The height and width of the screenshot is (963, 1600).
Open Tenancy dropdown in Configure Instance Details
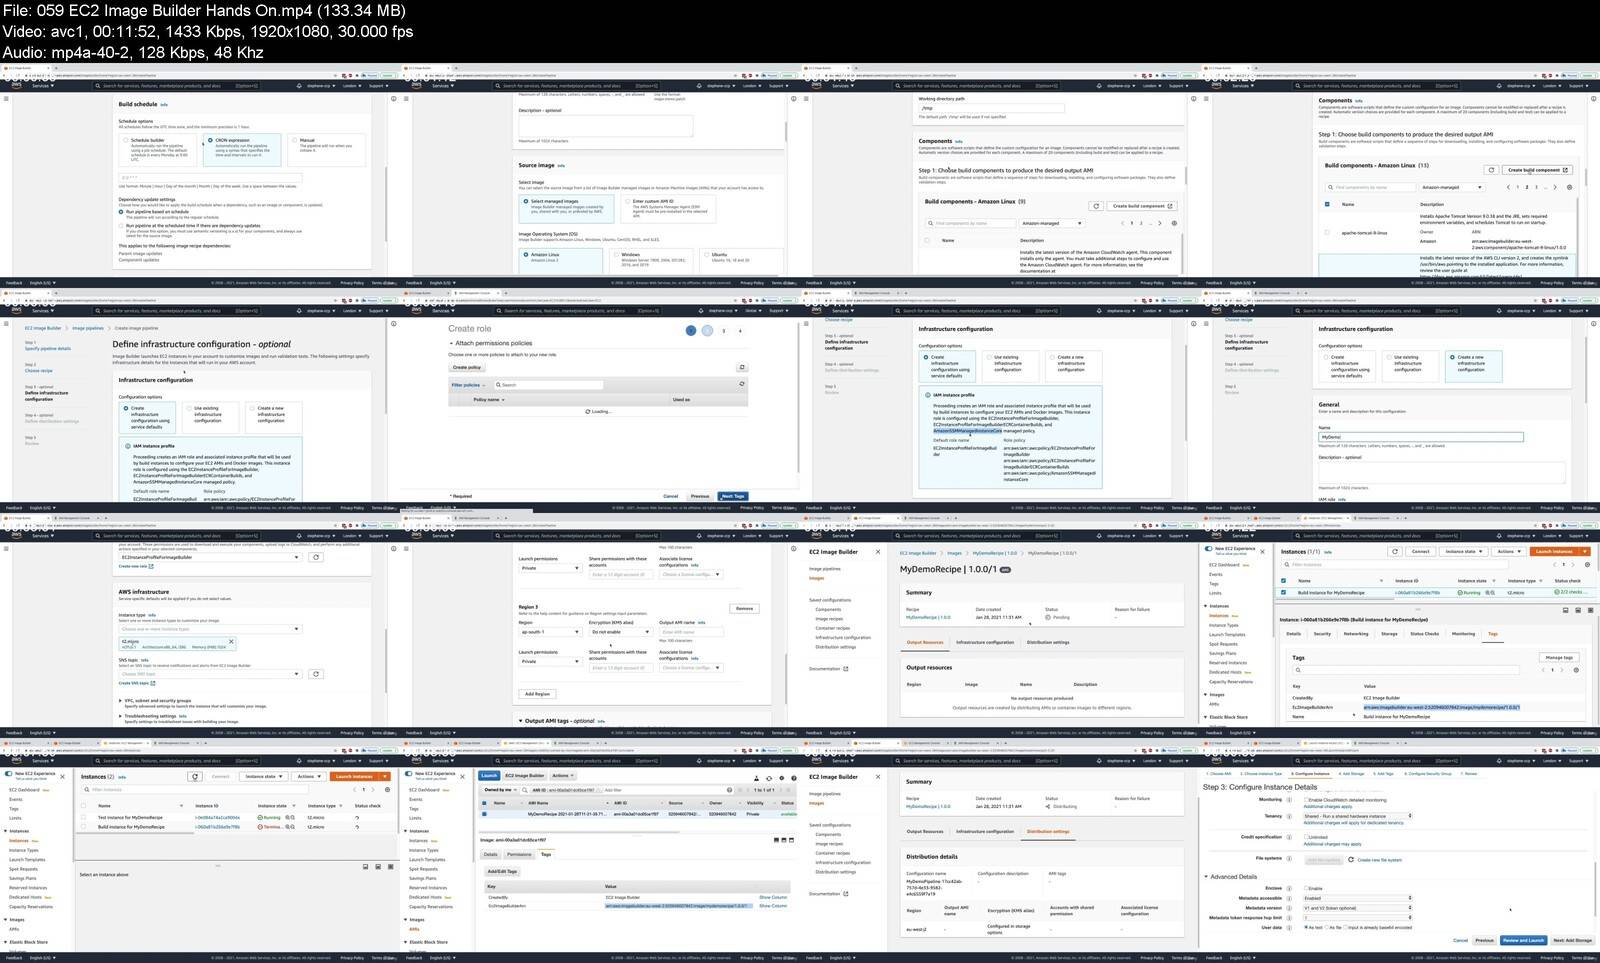click(x=1357, y=816)
